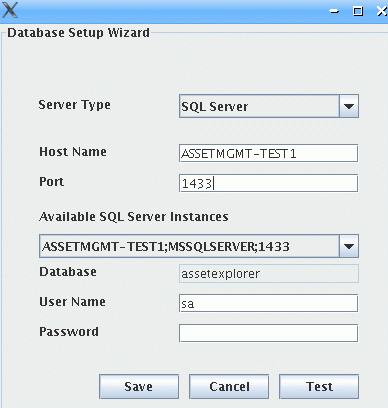Click the Server Type label
388x408 pixels.
click(75, 105)
